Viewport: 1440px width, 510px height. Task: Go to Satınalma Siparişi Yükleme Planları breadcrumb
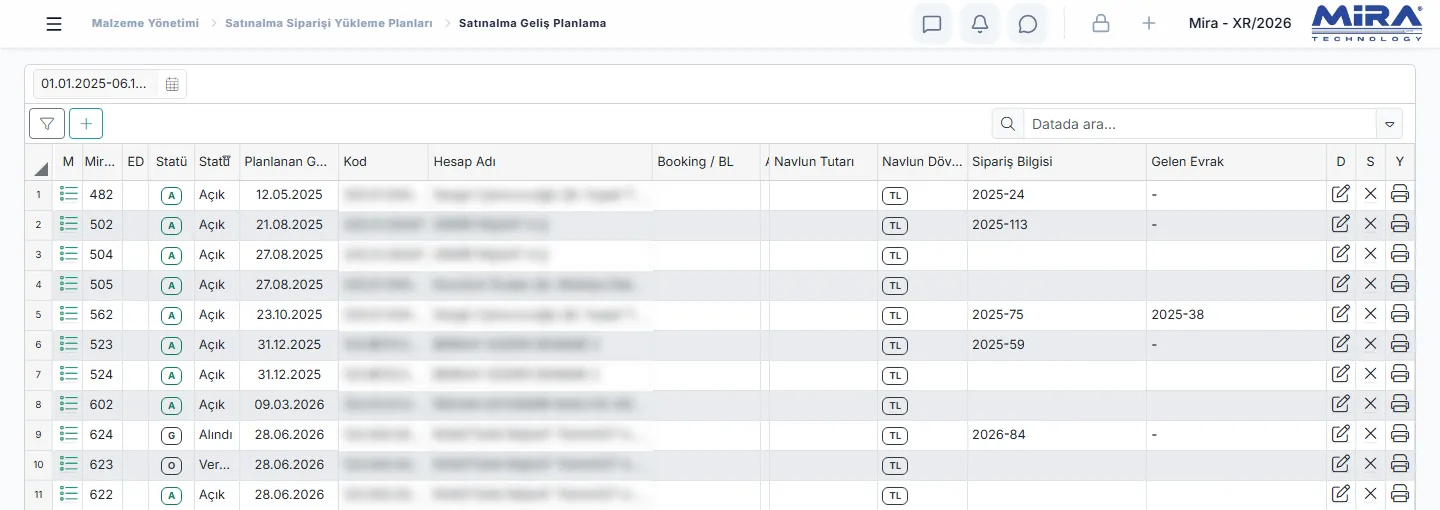[329, 23]
